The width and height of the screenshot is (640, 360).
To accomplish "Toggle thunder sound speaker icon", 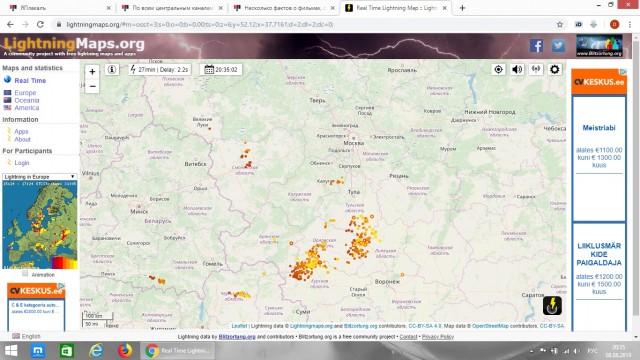I will tap(517, 69).
